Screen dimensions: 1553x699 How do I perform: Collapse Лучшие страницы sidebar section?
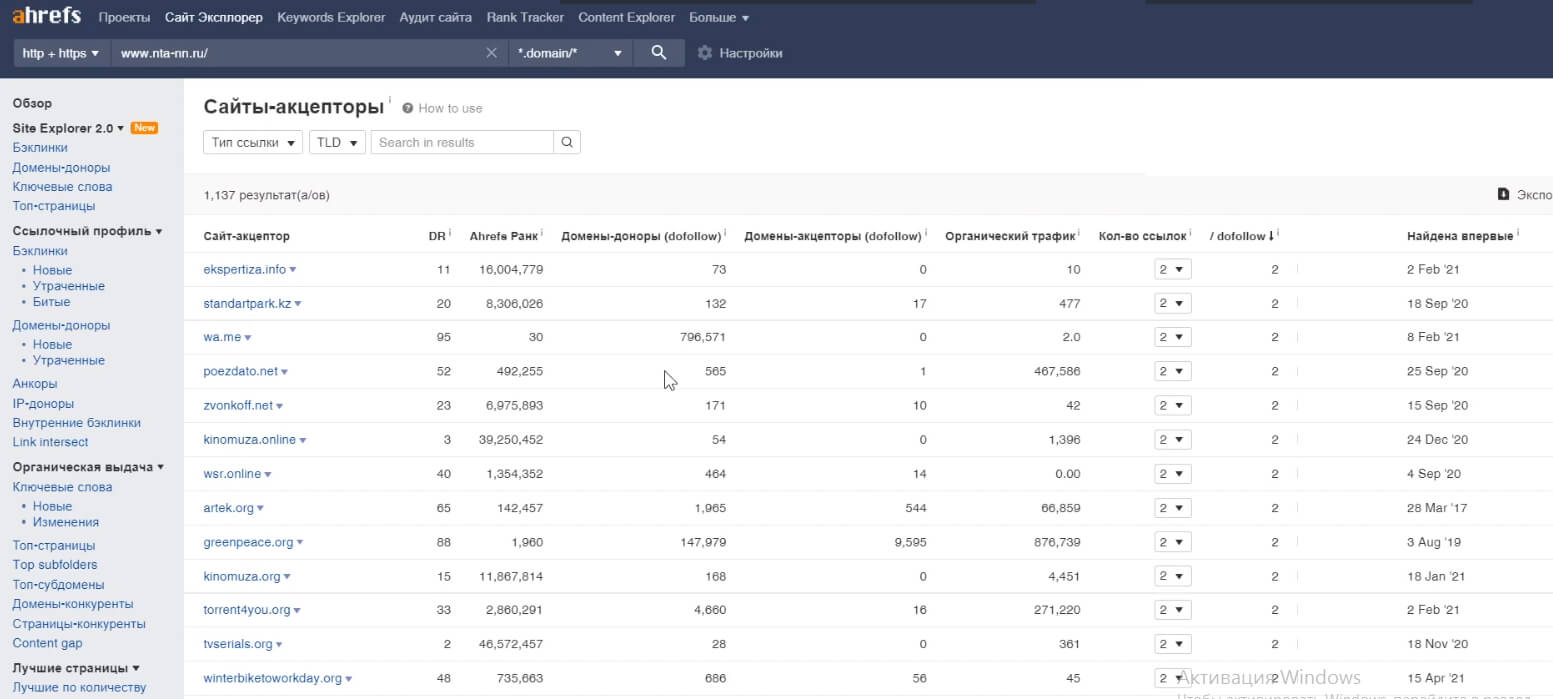click(76, 668)
